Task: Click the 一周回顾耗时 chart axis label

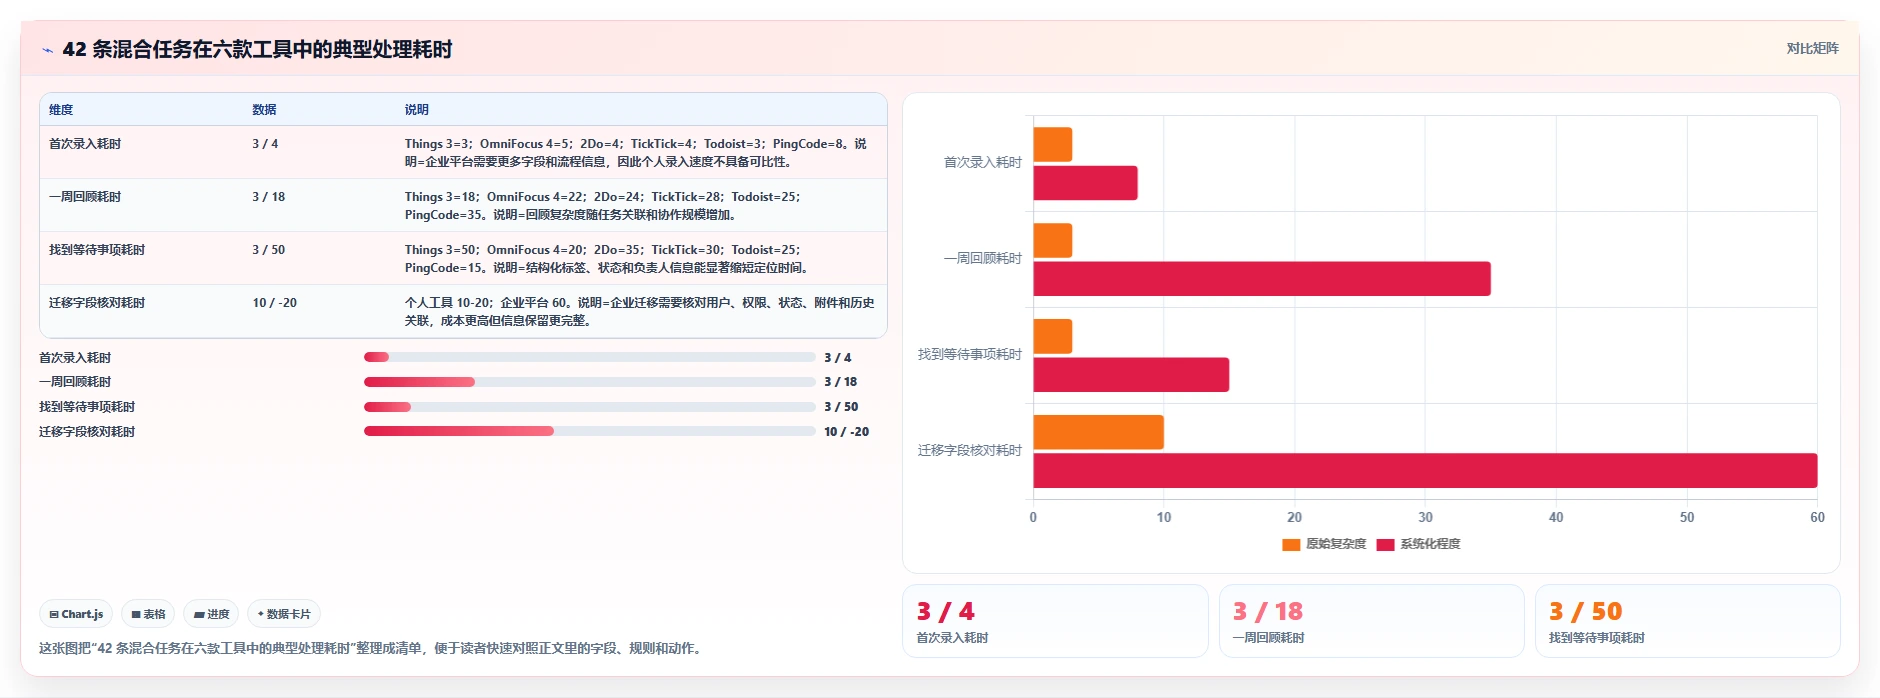Action: click(983, 258)
